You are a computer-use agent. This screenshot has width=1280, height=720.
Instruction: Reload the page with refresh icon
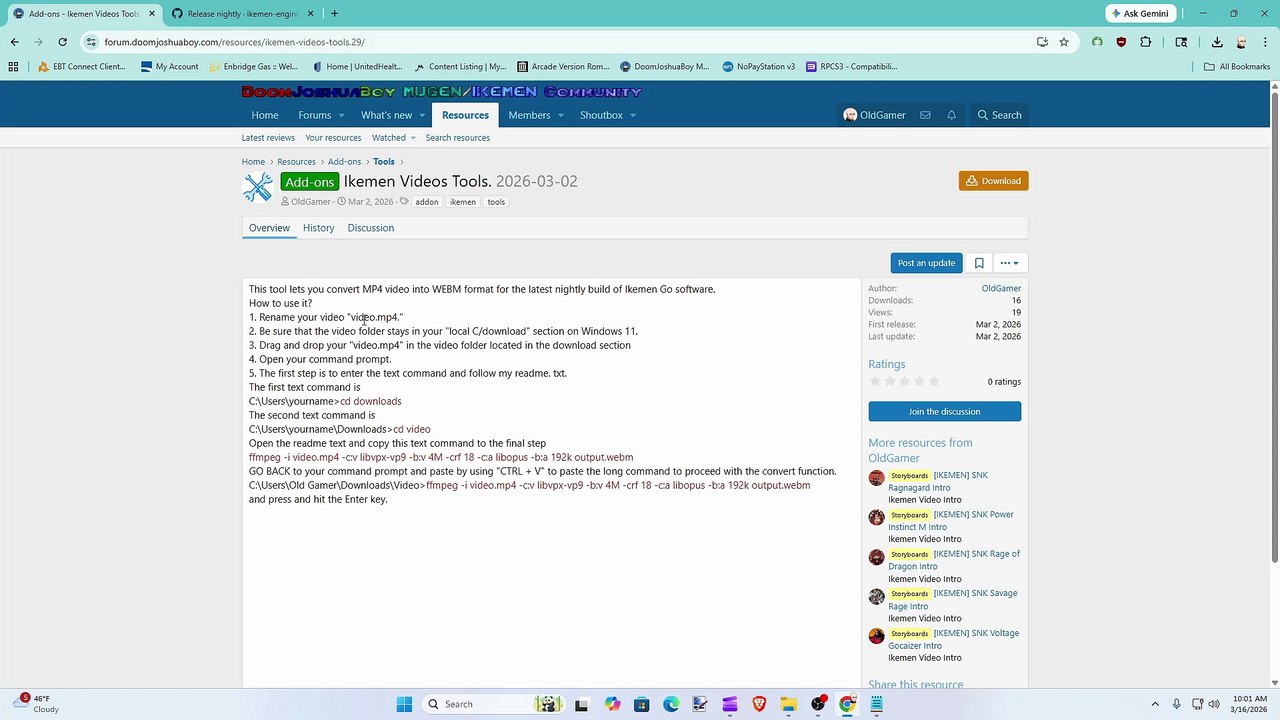(x=62, y=42)
